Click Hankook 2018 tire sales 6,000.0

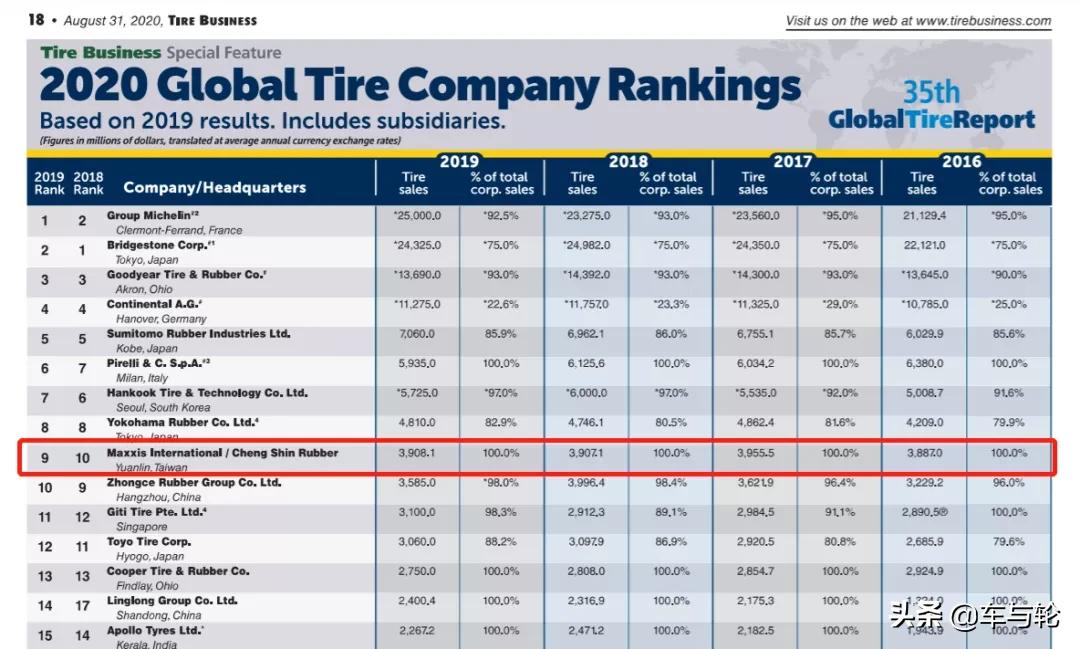coord(586,393)
